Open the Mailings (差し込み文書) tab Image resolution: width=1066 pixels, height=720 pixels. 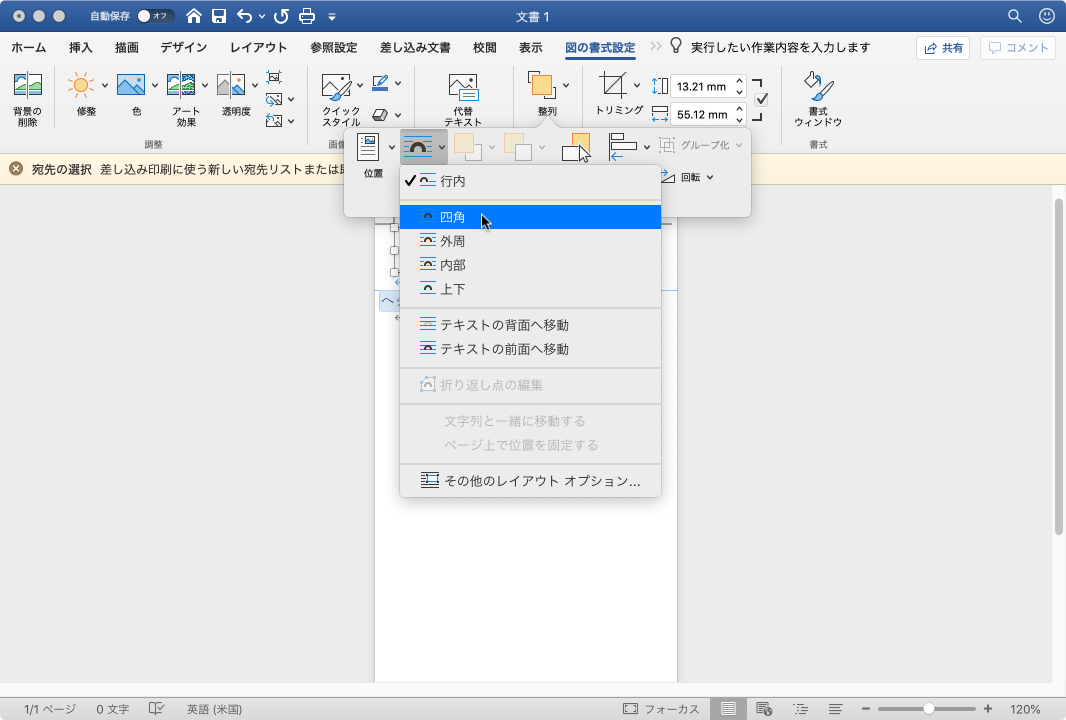coord(415,48)
